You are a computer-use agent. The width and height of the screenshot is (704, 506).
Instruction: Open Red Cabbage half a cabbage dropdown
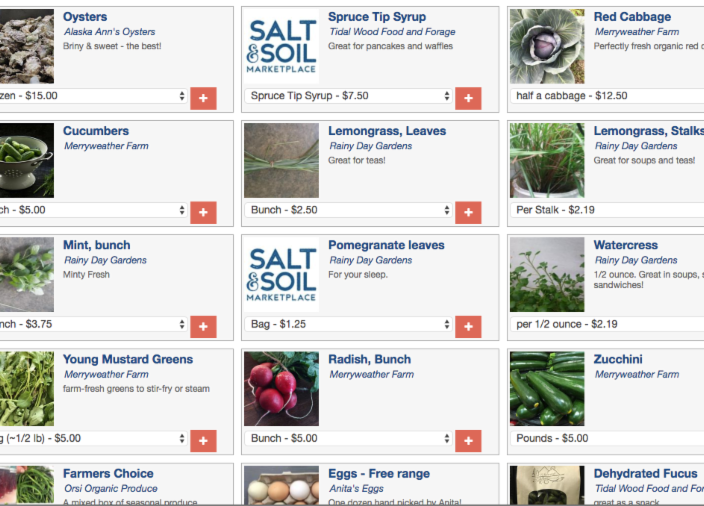[607, 96]
